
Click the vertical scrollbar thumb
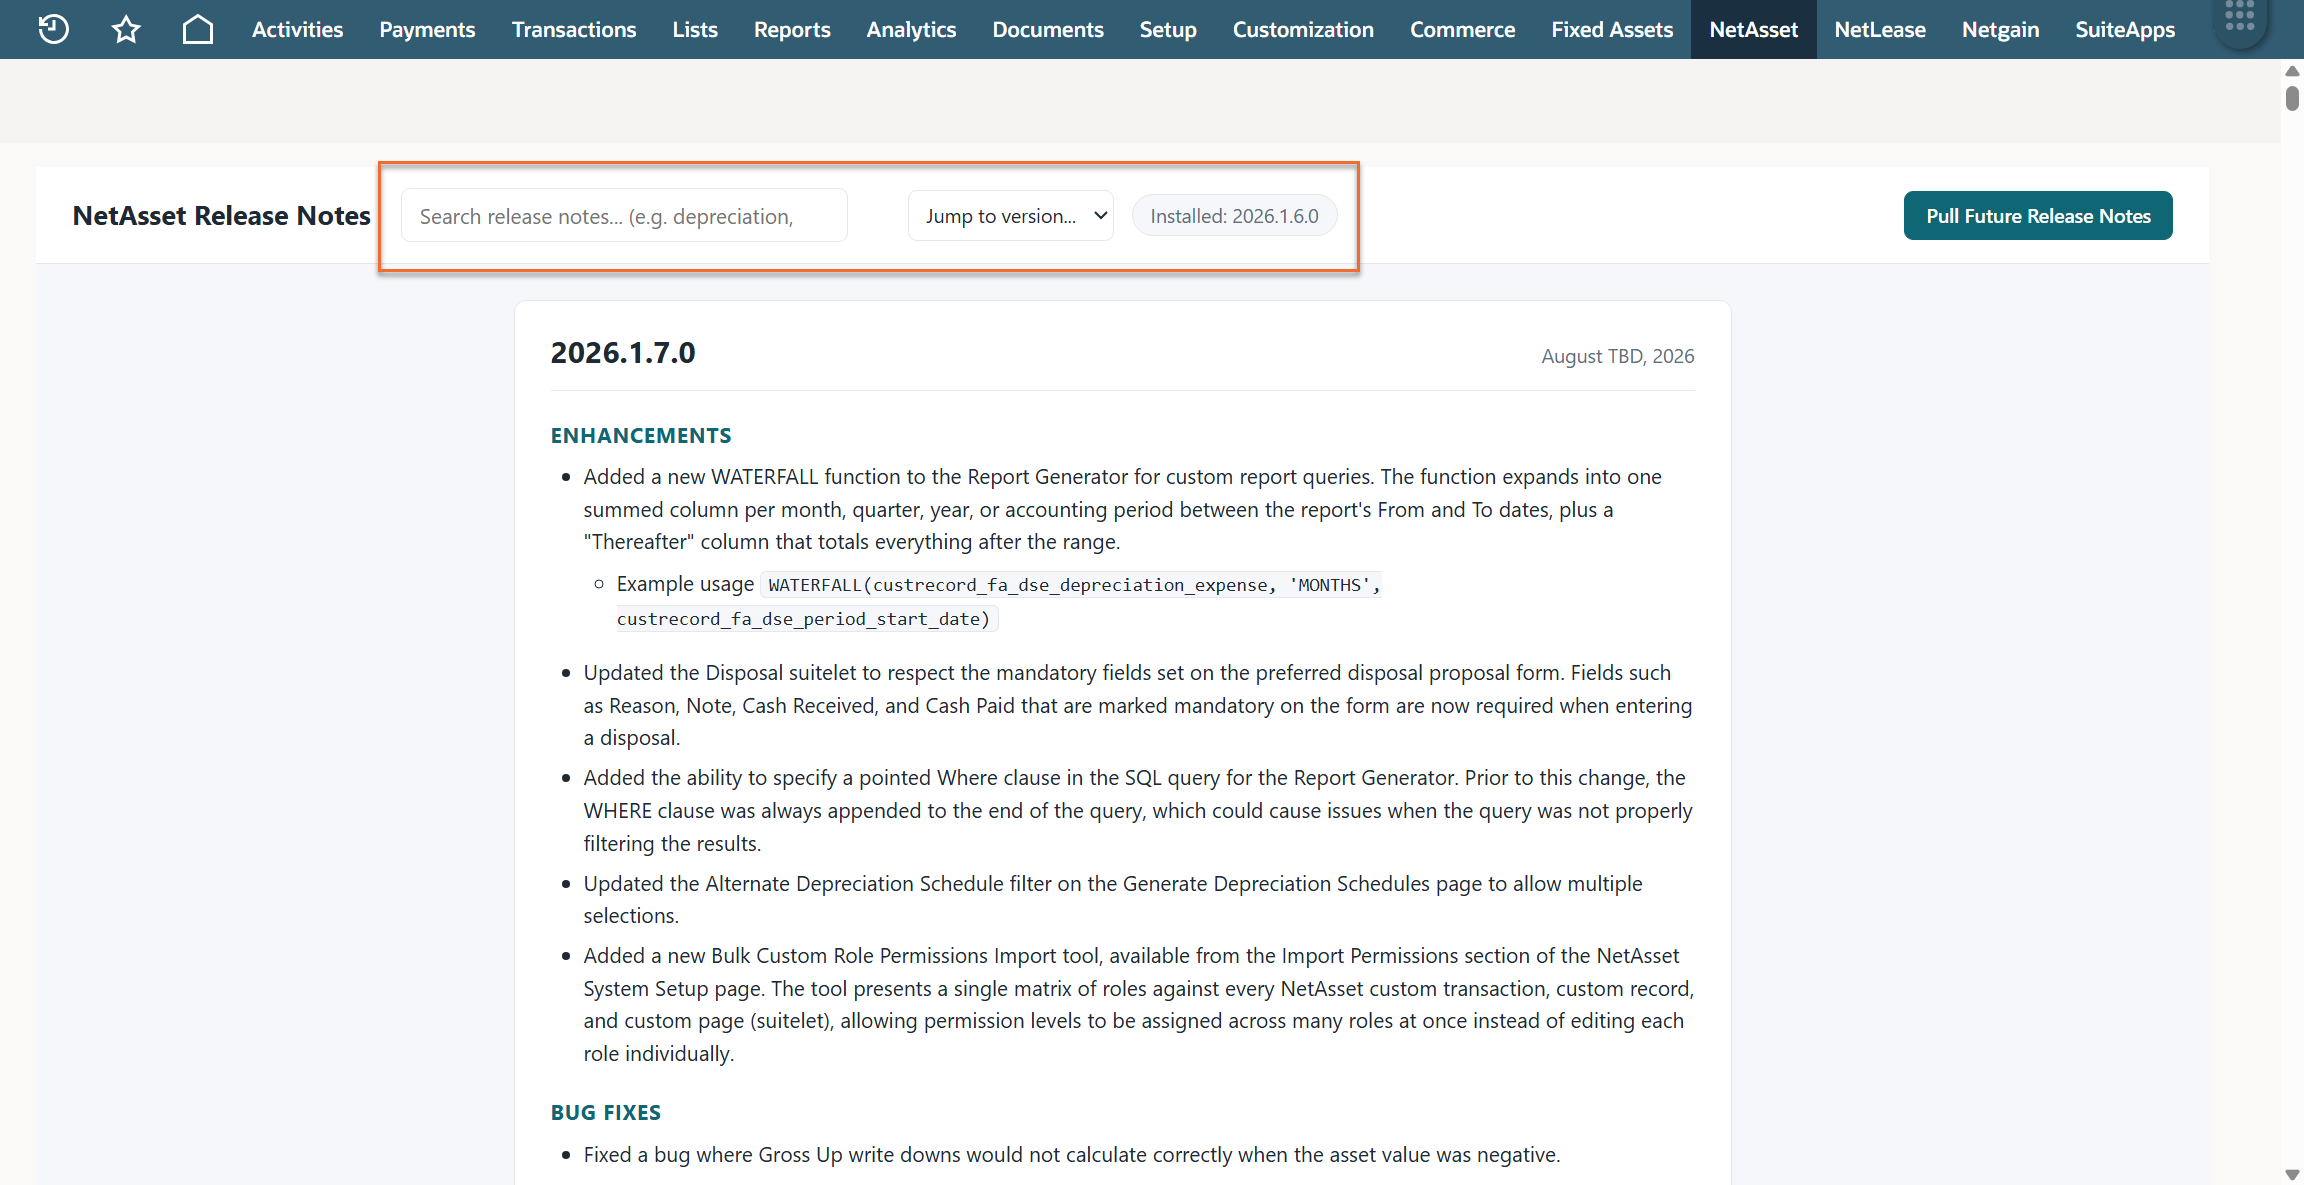coord(2292,98)
